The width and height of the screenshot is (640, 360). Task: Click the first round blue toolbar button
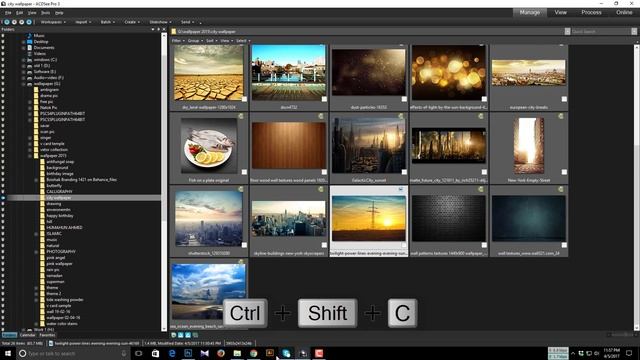[7, 22]
